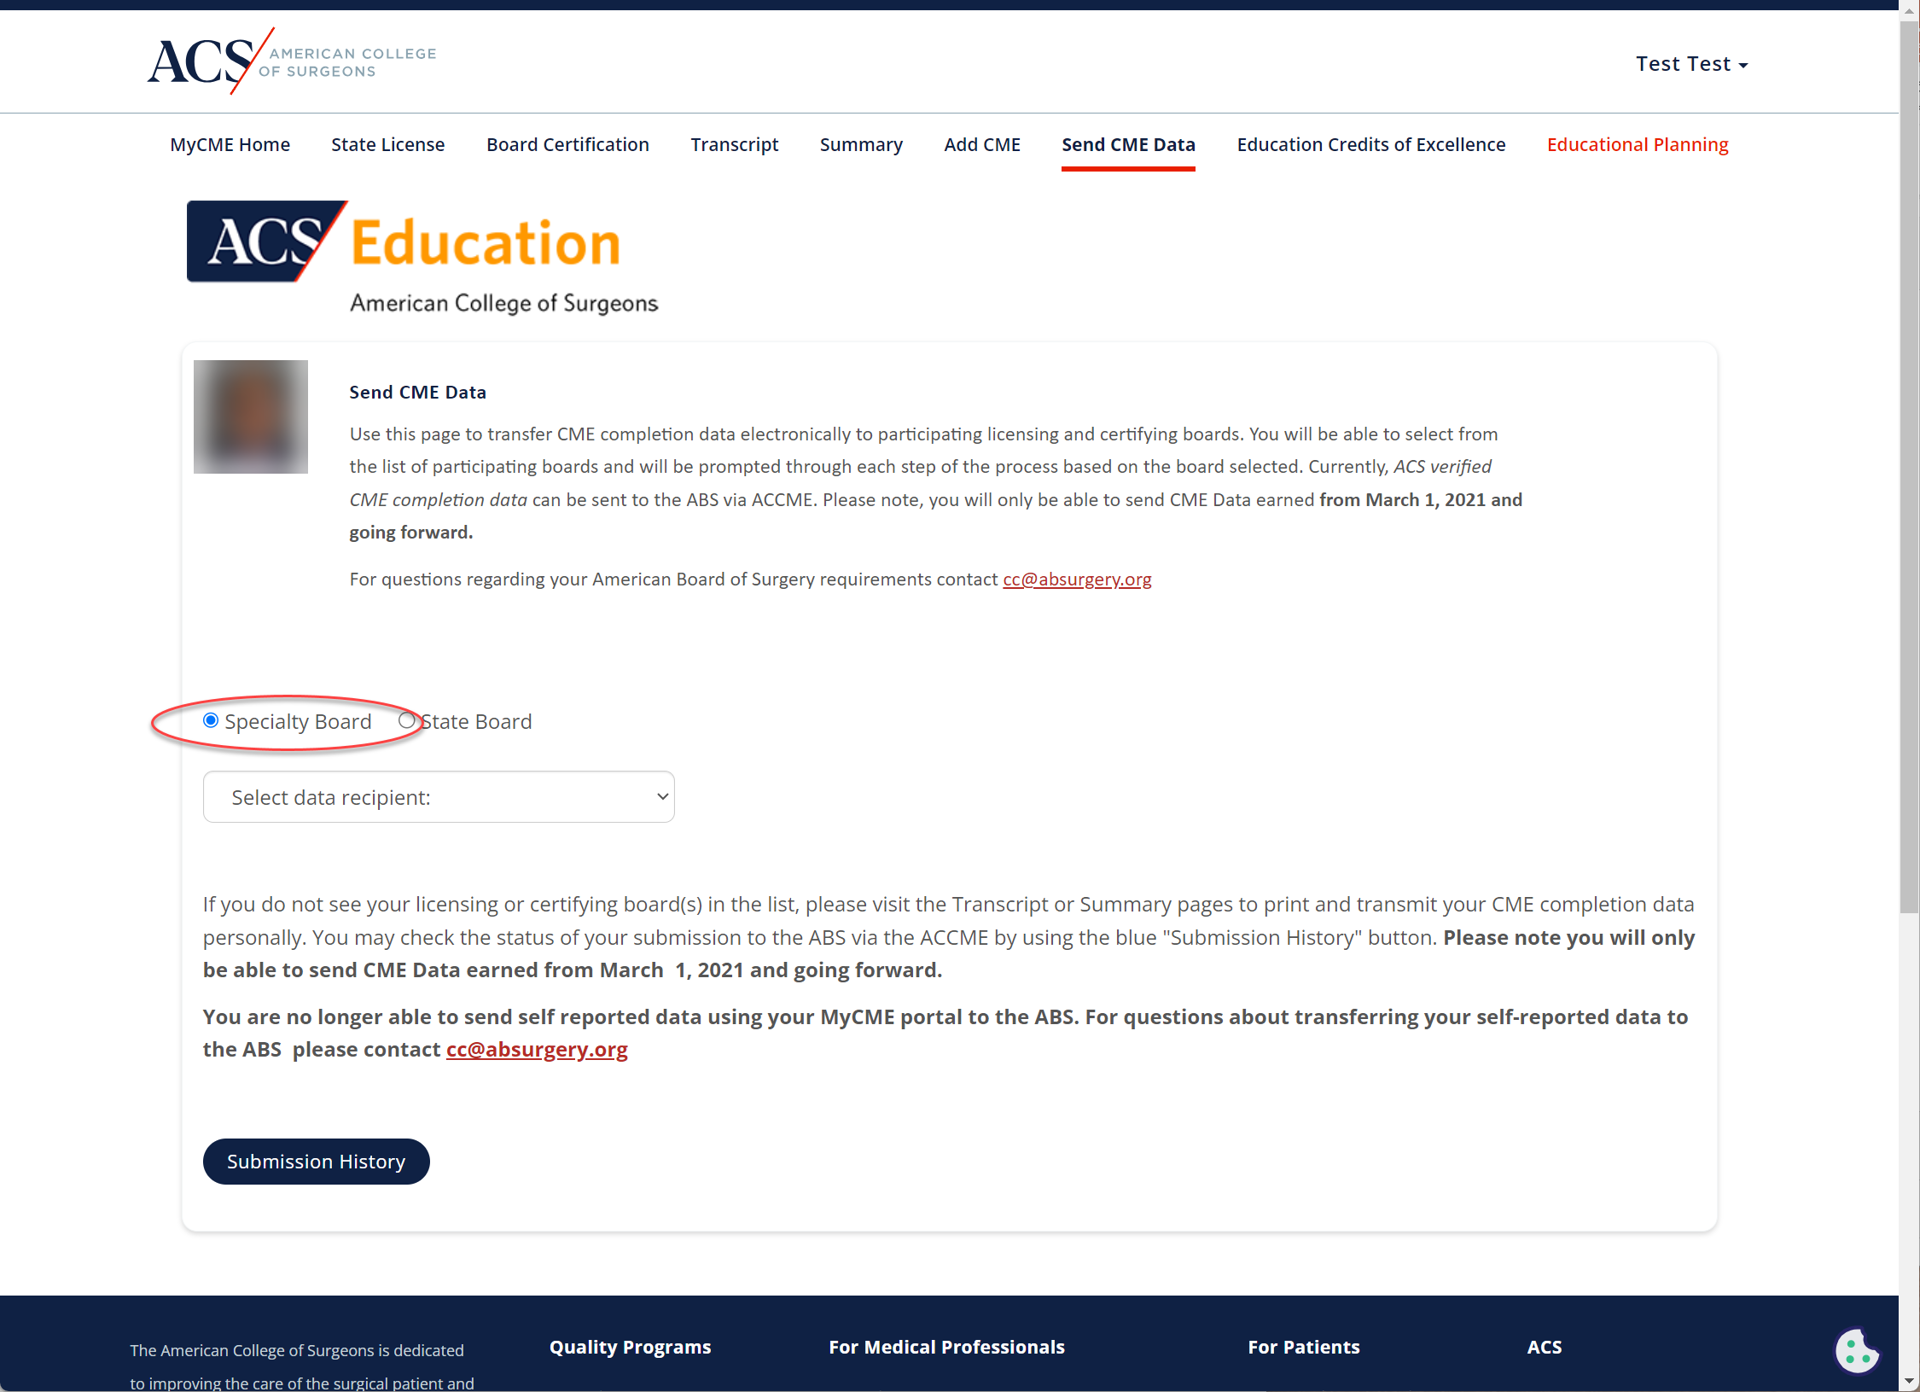Go to the MyCME Home tab
1920x1392 pixels.
pos(229,145)
